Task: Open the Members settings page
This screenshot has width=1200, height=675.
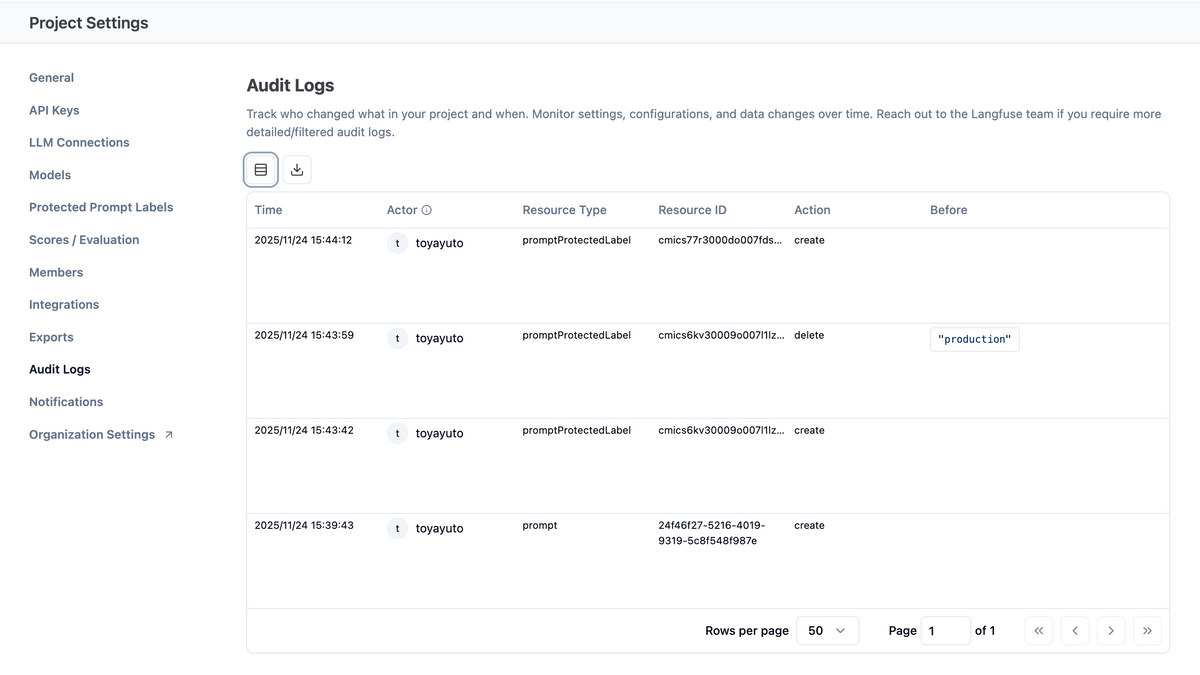Action: click(56, 272)
